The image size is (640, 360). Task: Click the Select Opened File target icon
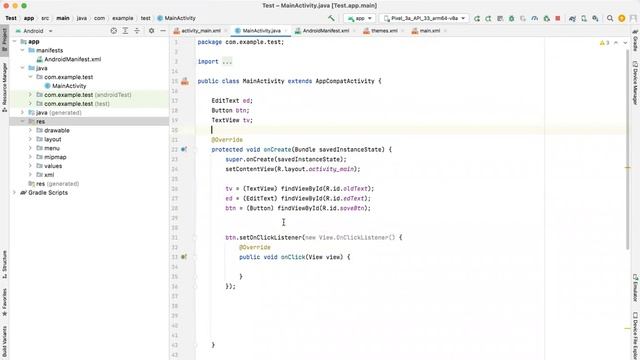(x=113, y=31)
